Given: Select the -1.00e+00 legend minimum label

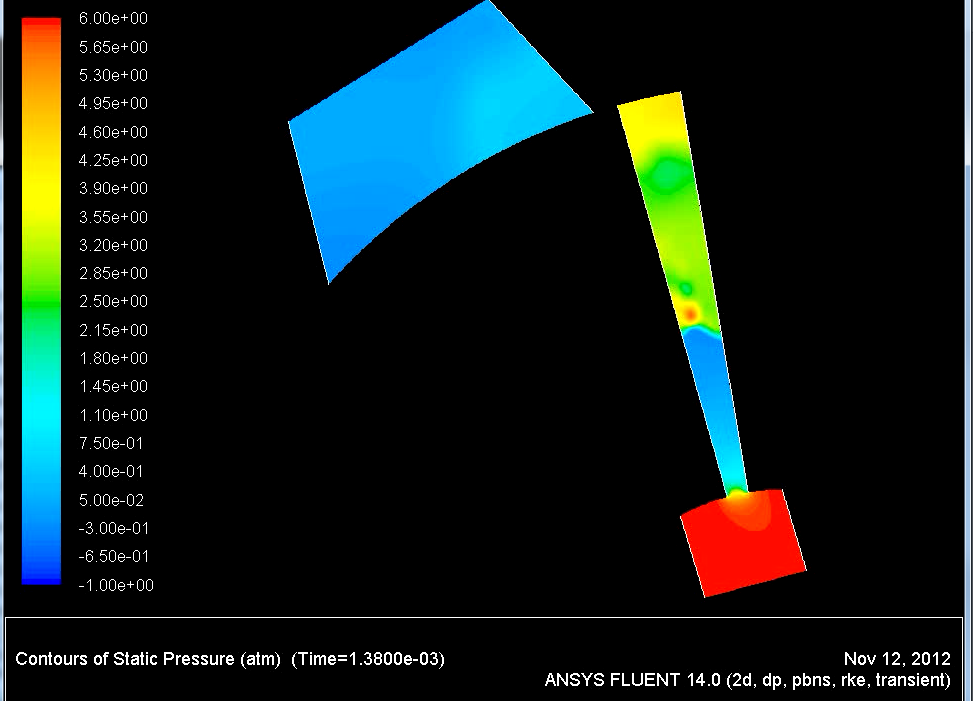Looking at the screenshot, I should coord(113,585).
